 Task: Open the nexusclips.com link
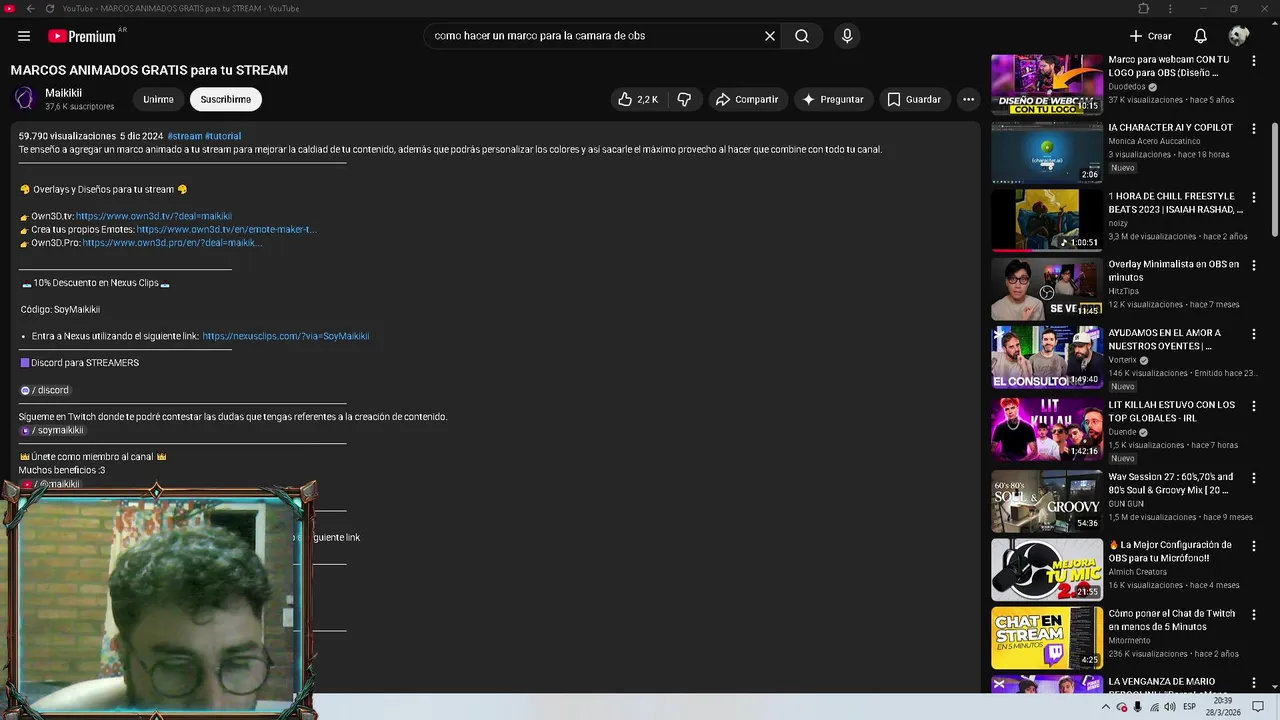pos(286,336)
